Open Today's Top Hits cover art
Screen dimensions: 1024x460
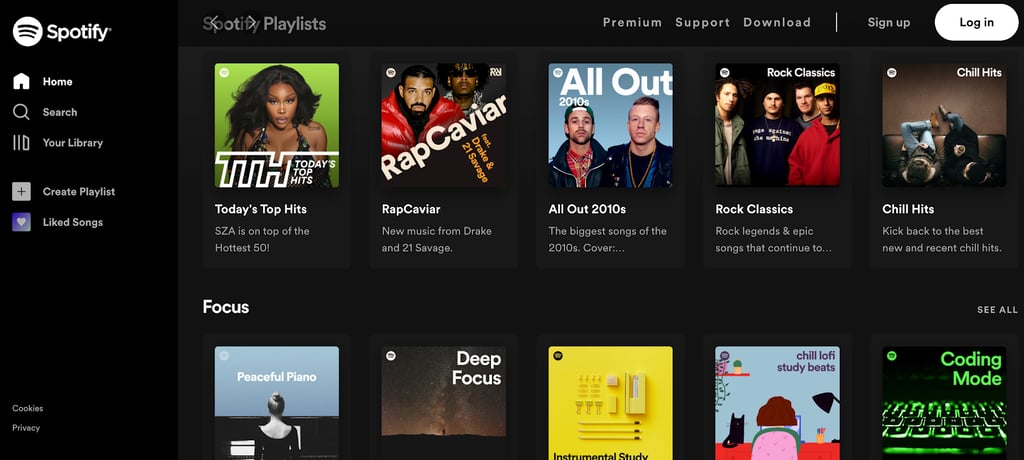(x=277, y=125)
